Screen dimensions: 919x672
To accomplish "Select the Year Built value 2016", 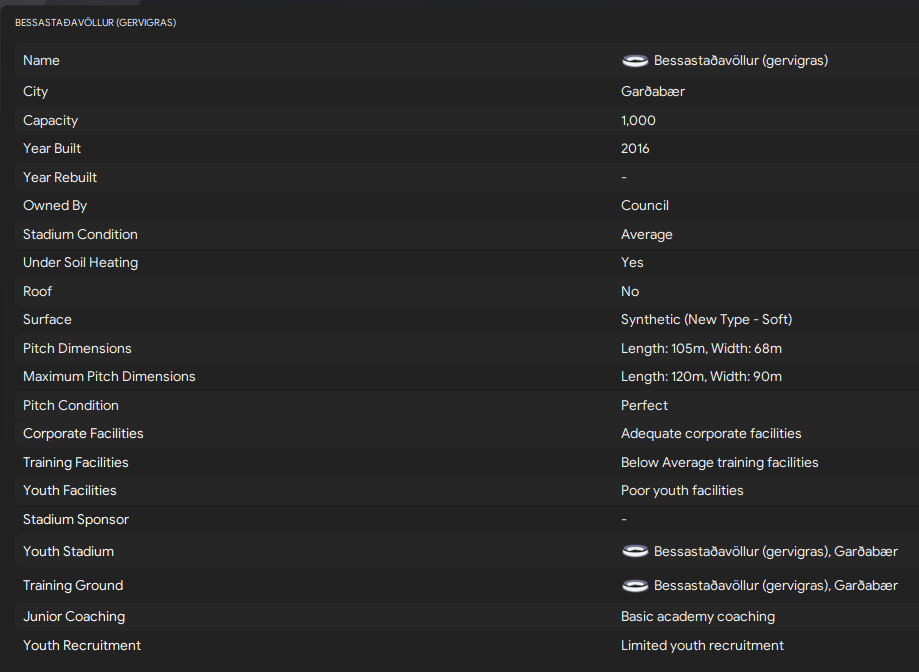I will pyautogui.click(x=635, y=149).
